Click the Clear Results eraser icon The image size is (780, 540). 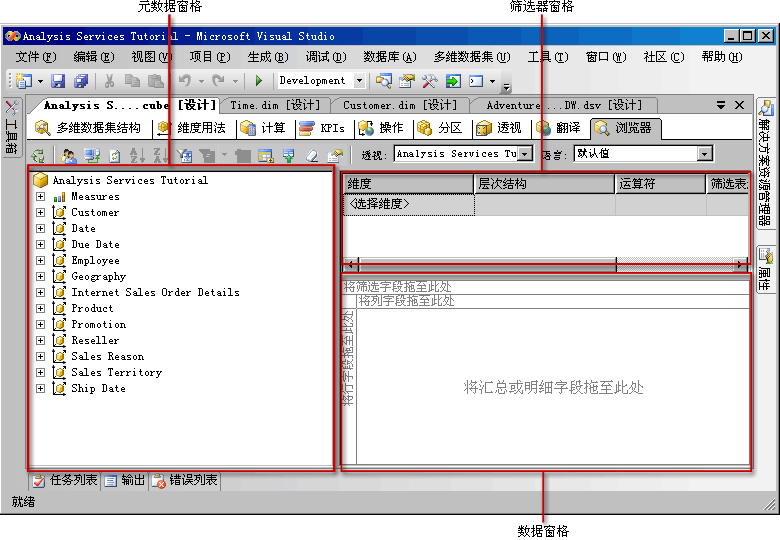pos(312,156)
